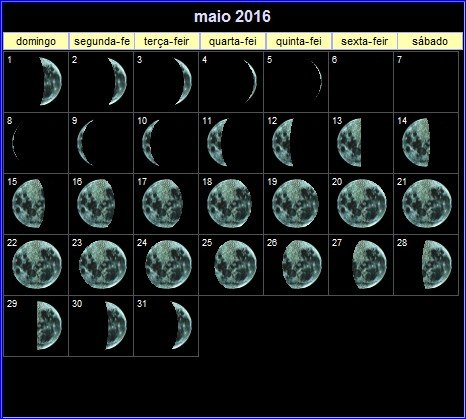Screen dimensions: 466x419
Task: Select the sábado column header
Action: pyautogui.click(x=430, y=41)
